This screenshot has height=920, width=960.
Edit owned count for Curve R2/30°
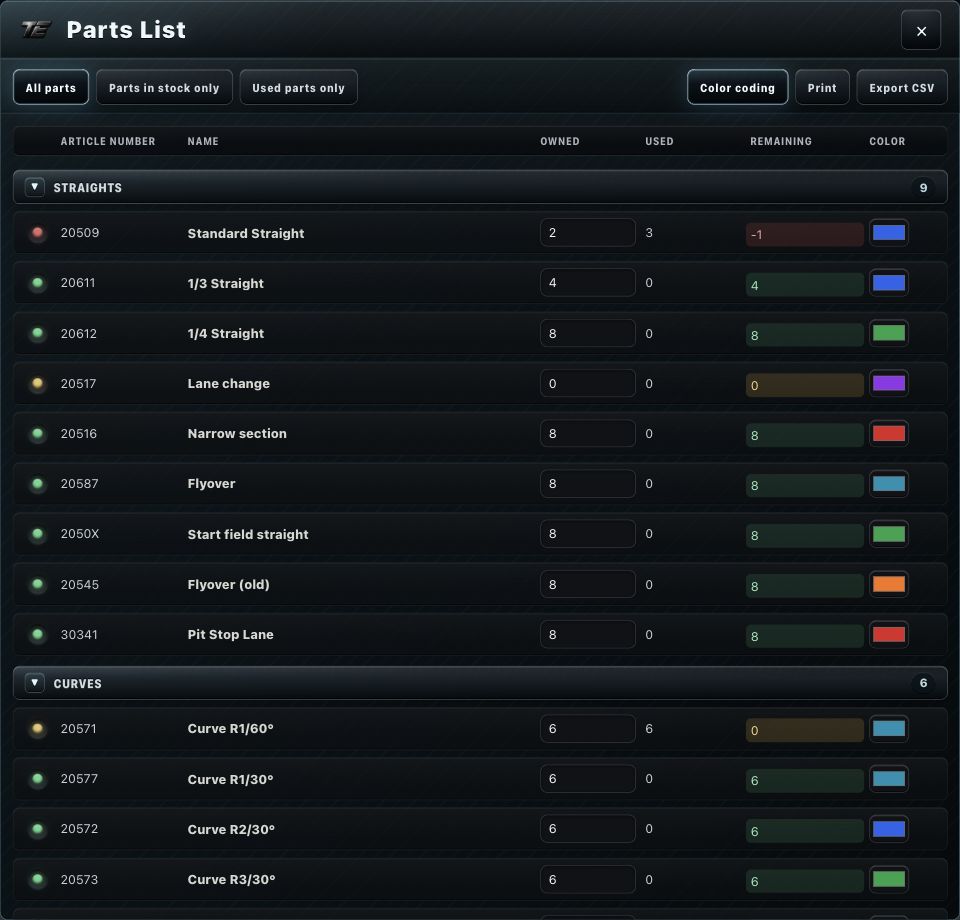coord(588,829)
